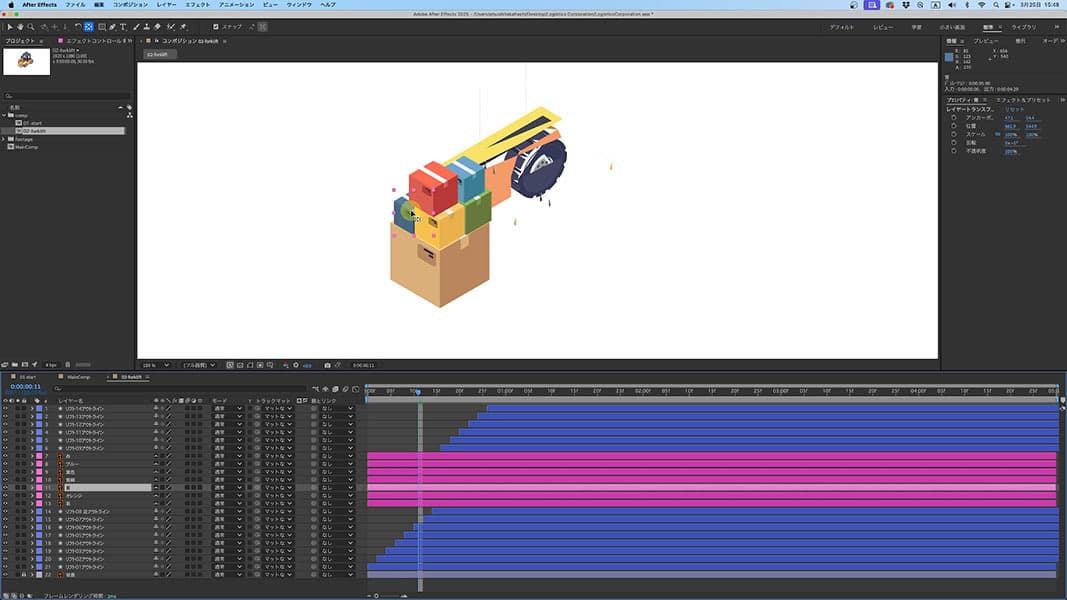The width and height of the screenshot is (1067, 600).
Task: Choose the Selection arrow tool
Action: [9, 27]
